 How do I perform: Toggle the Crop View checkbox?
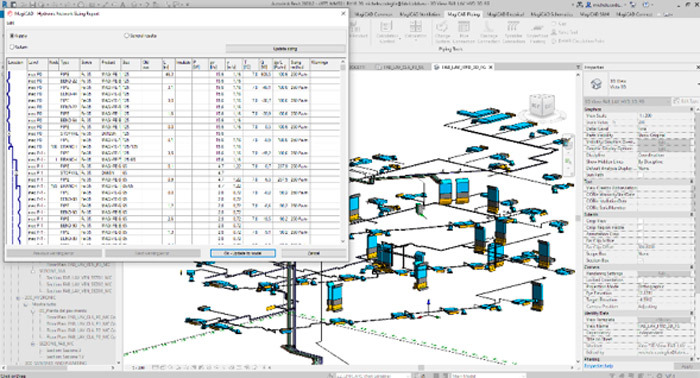tap(640, 221)
